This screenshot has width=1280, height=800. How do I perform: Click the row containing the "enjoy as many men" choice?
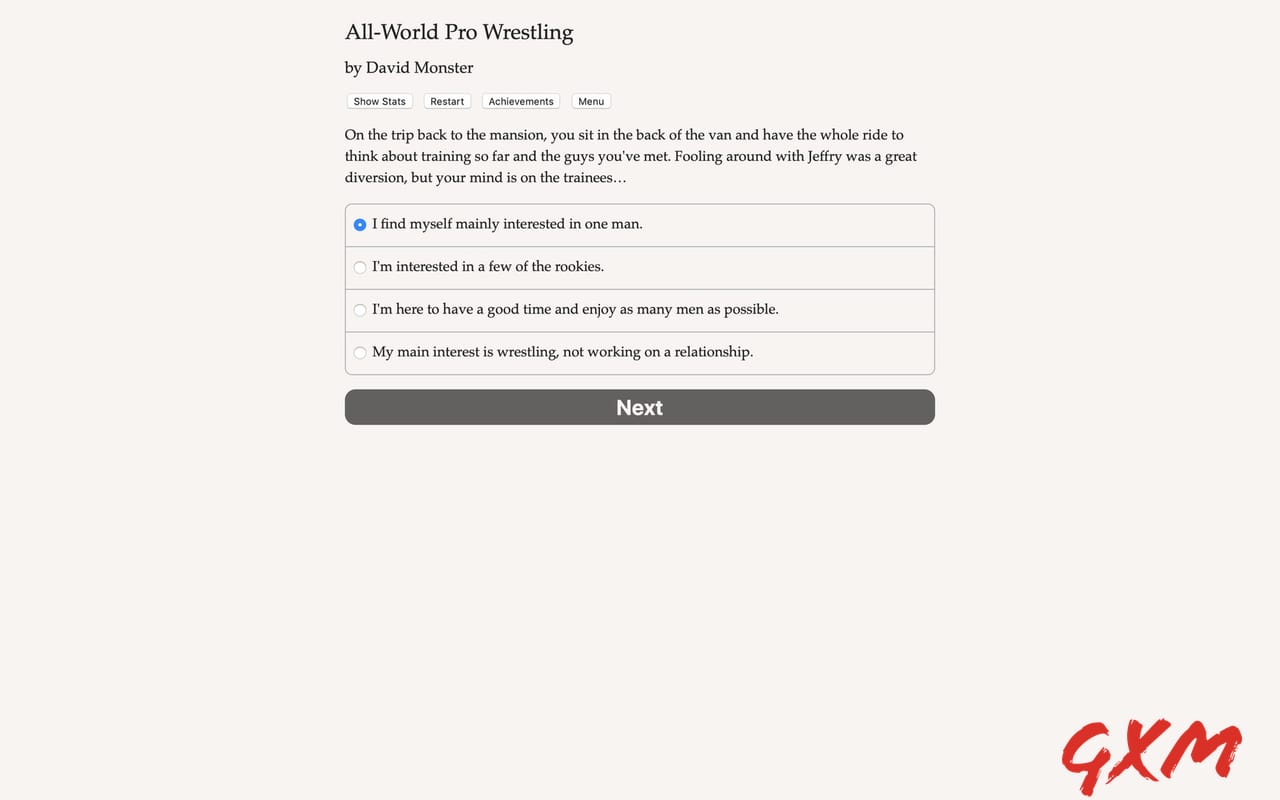pos(639,310)
